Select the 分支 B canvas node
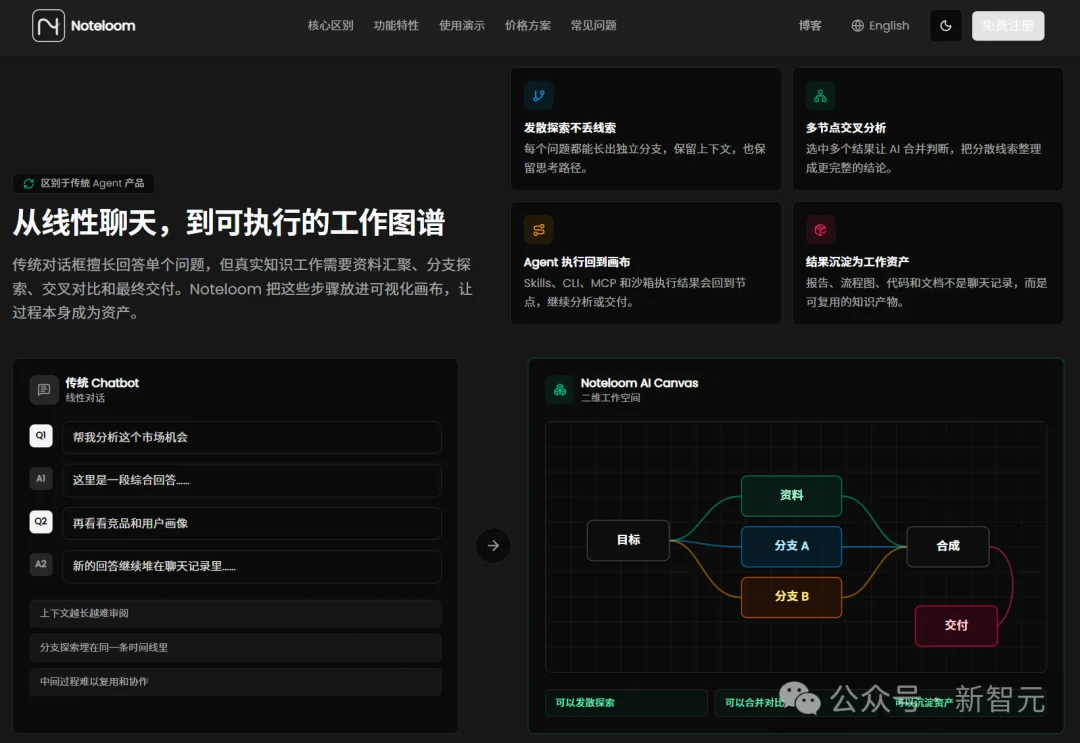The width and height of the screenshot is (1080, 743). pos(791,597)
